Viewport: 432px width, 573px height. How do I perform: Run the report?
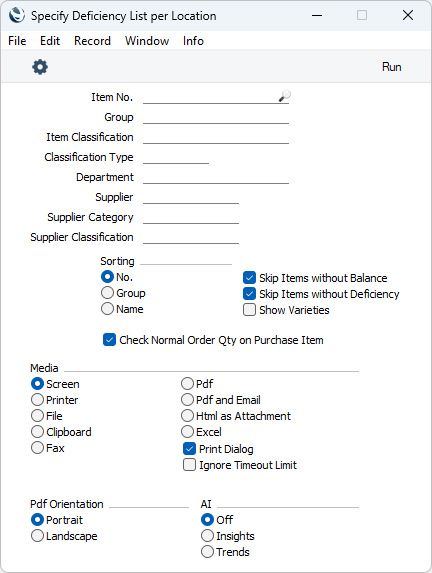point(391,67)
